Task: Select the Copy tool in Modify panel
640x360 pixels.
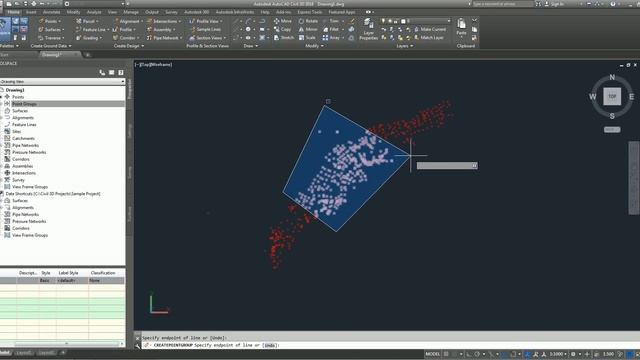Action: 282,29
